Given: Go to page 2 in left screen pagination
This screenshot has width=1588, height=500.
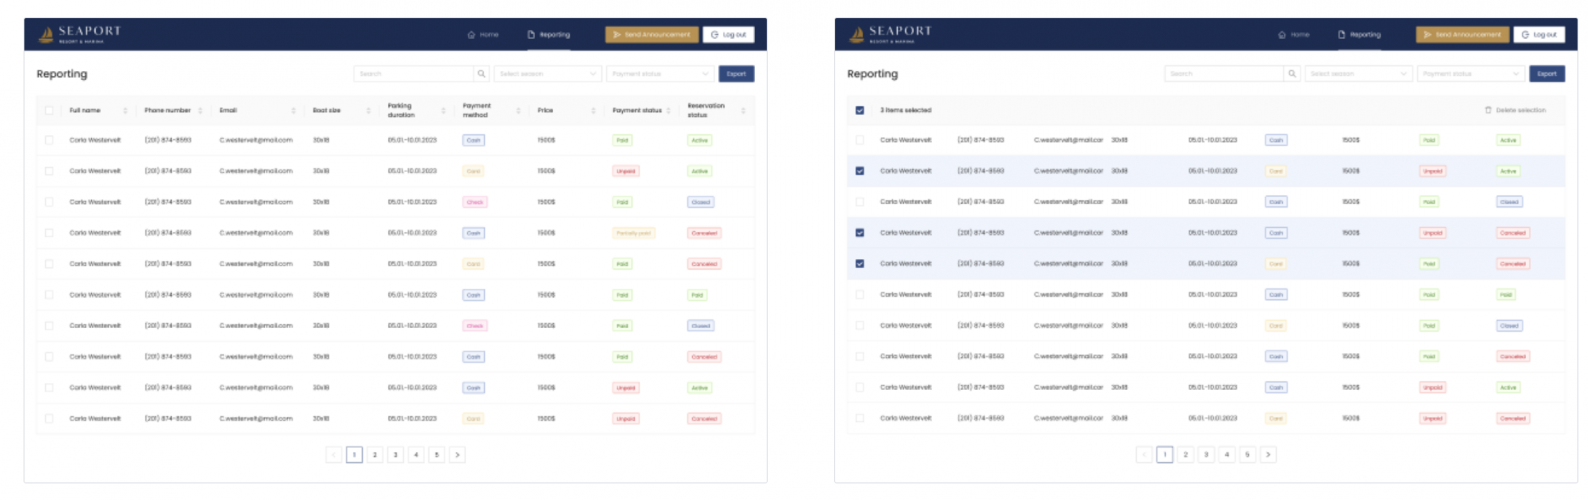Looking at the screenshot, I should pos(375,455).
